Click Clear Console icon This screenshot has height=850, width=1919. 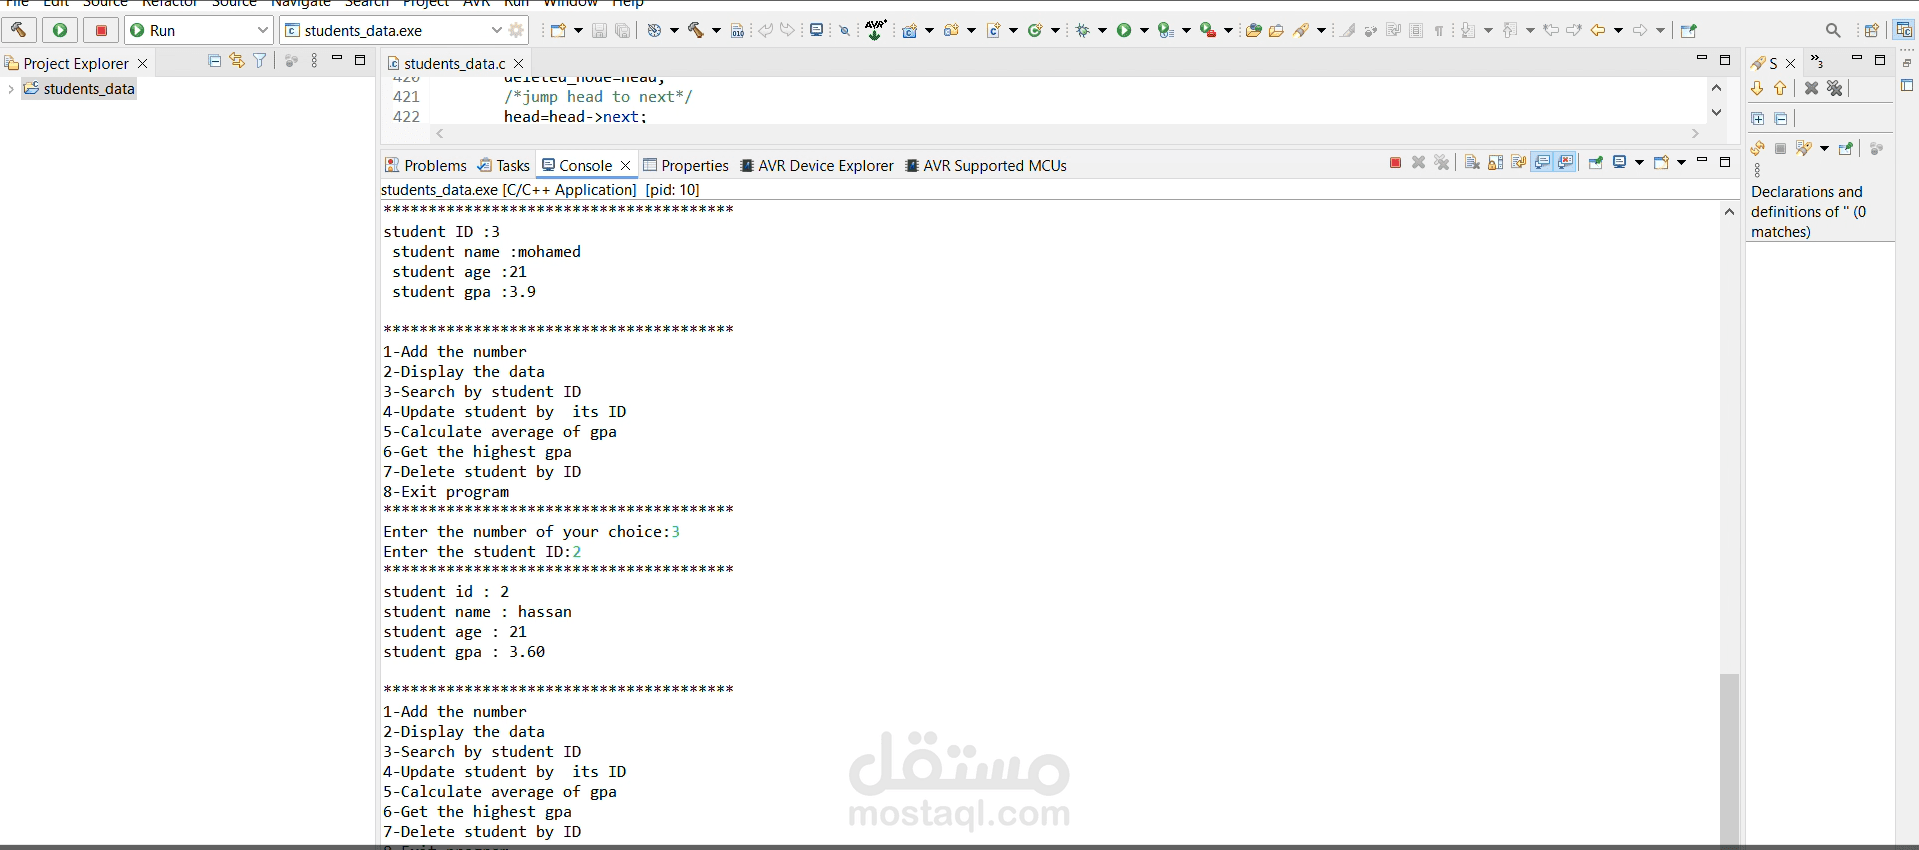(1472, 162)
